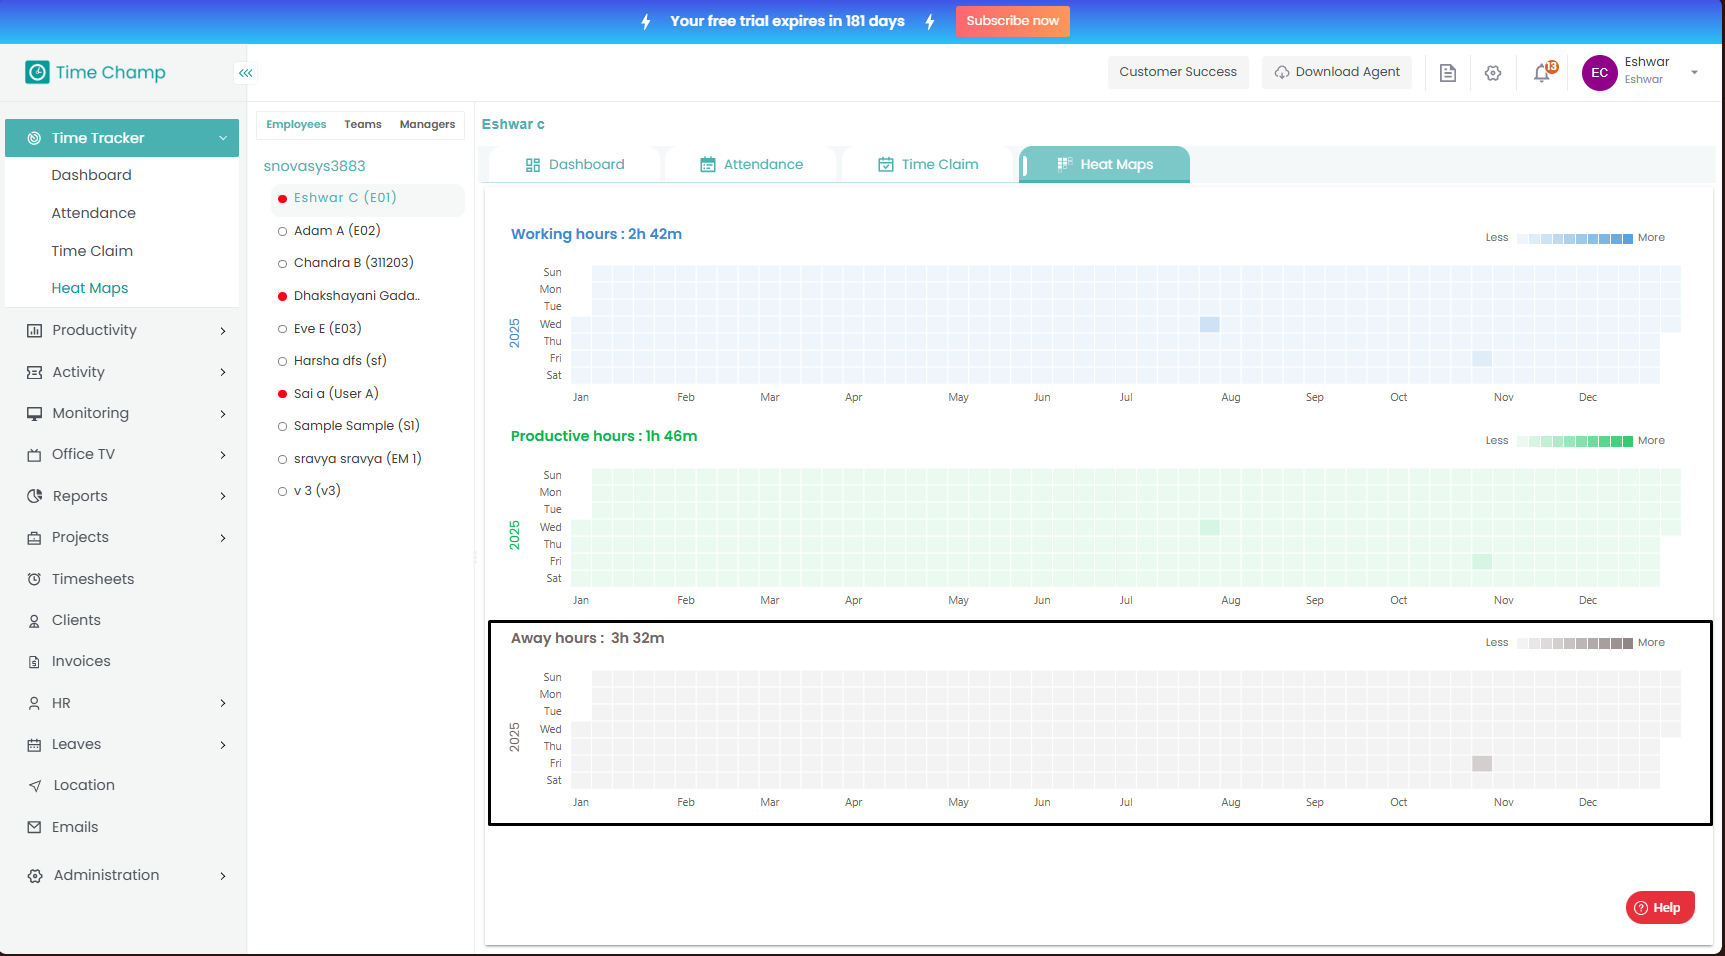The height and width of the screenshot is (956, 1725).
Task: Click the Time Champ logo
Action: point(96,72)
